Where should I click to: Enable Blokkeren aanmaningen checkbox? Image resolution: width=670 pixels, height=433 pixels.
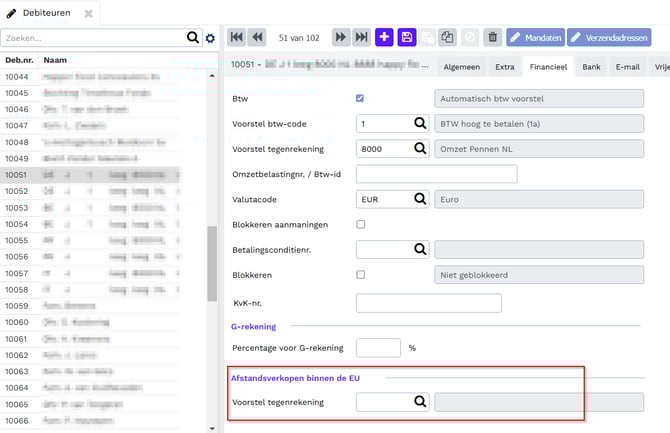click(x=361, y=224)
